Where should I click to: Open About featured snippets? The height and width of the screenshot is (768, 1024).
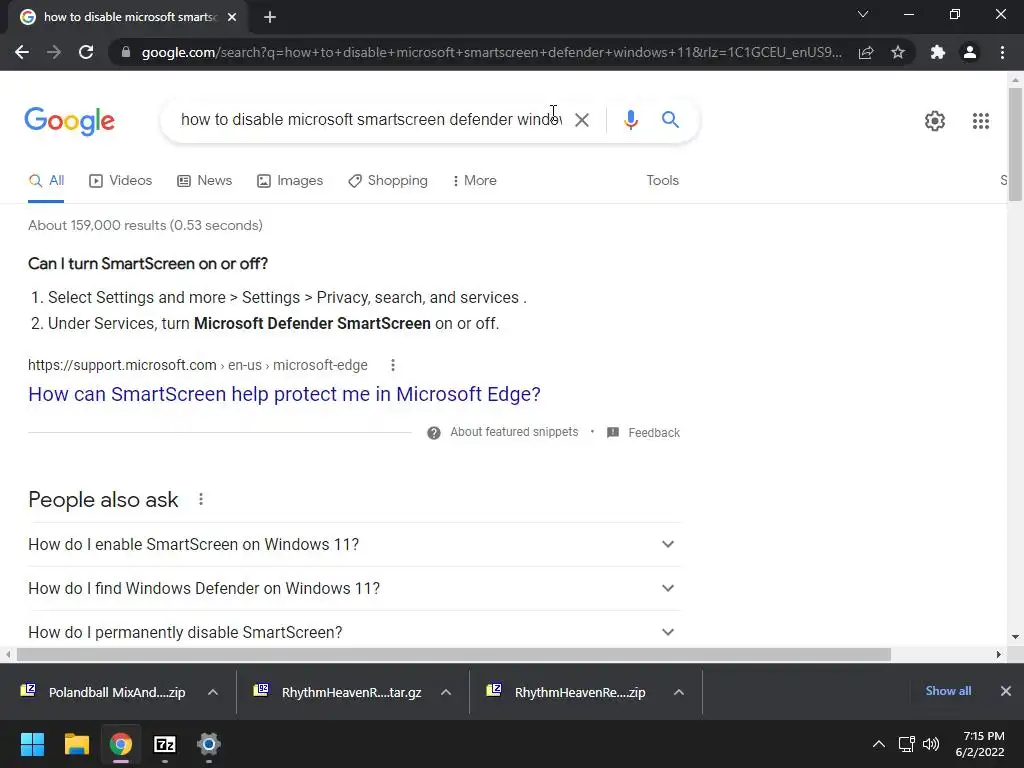(x=503, y=432)
